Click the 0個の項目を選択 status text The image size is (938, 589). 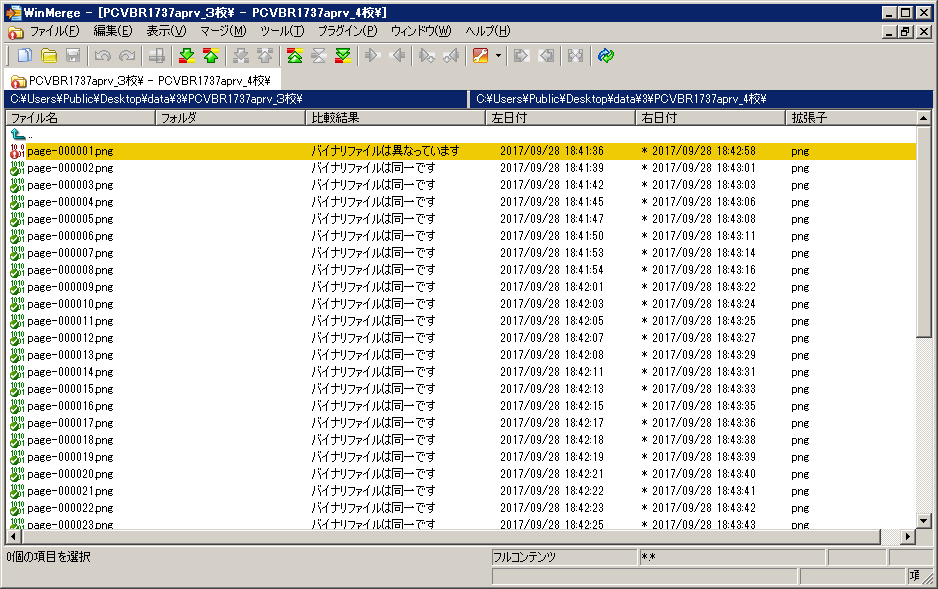click(x=49, y=557)
